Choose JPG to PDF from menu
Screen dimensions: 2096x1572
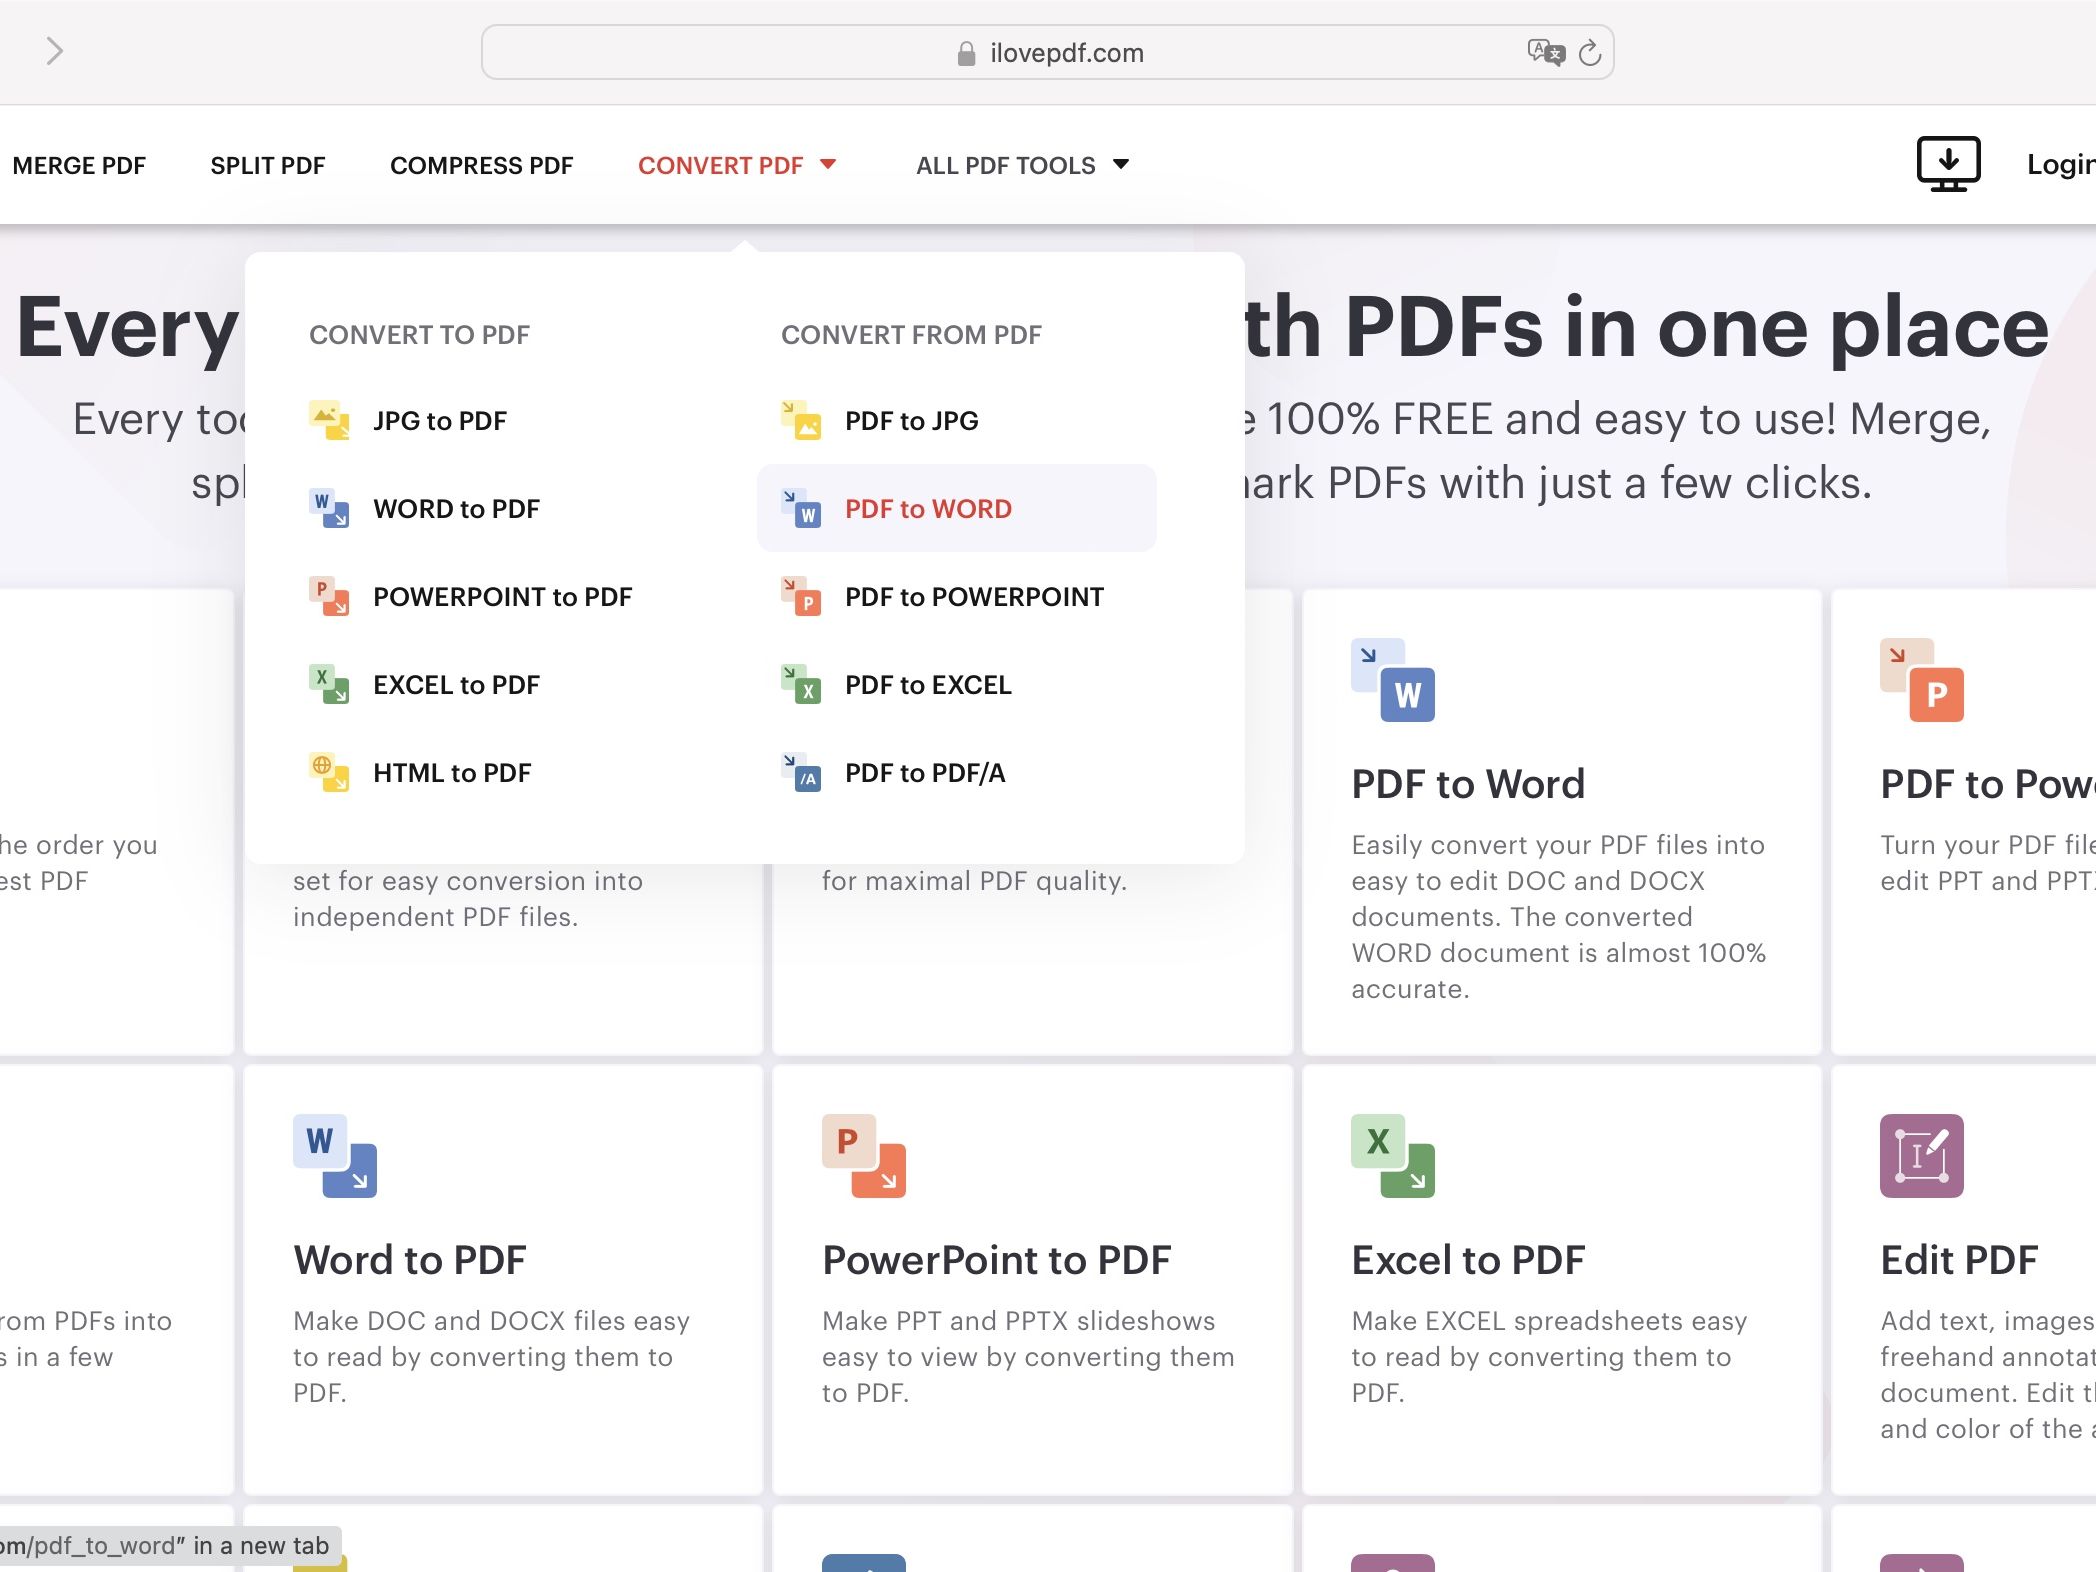tap(439, 421)
